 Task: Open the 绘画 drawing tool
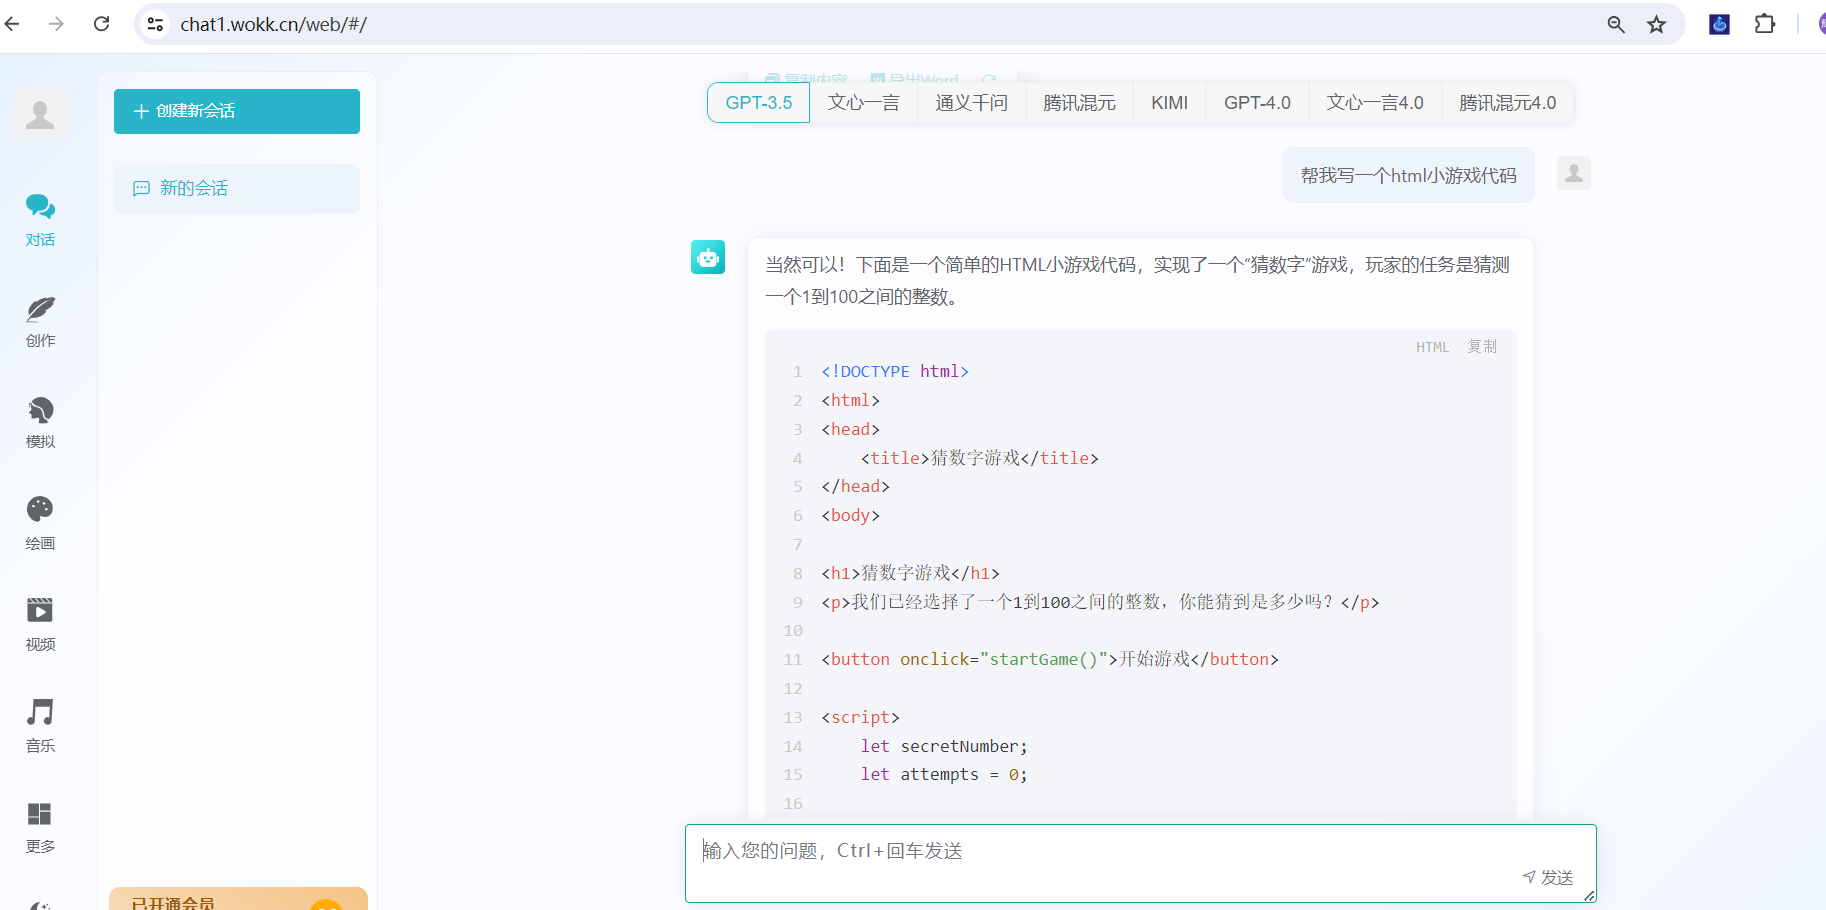click(40, 523)
